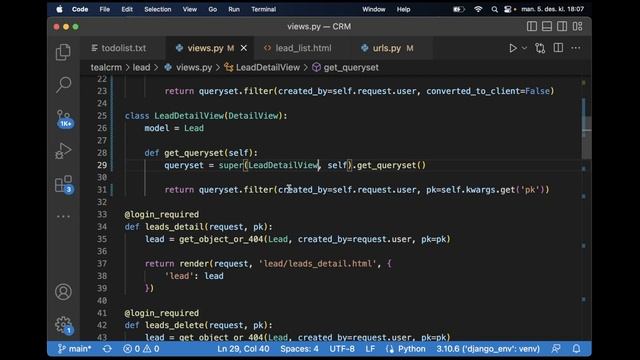The height and width of the screenshot is (360, 640).
Task: Click line number 29 in gutter
Action: pyautogui.click(x=102, y=165)
